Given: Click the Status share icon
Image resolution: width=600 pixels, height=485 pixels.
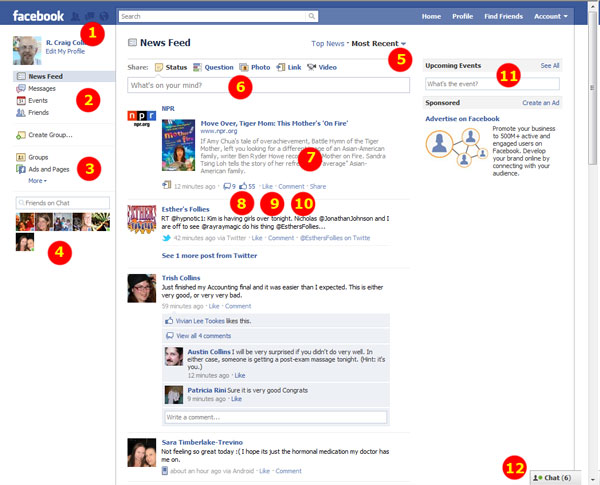Looking at the screenshot, I should (x=158, y=67).
